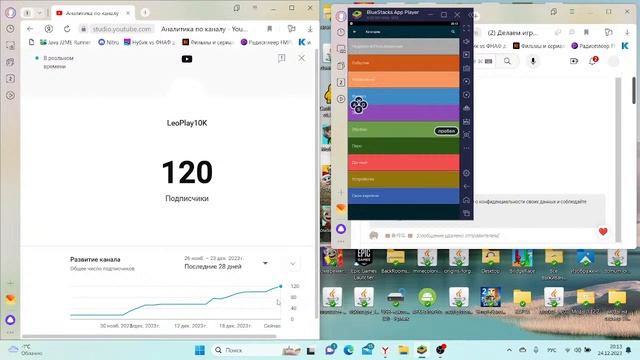The height and width of the screenshot is (360, 640).
Task: Open Microsoft Edge from the taskbar
Action: tap(348, 350)
